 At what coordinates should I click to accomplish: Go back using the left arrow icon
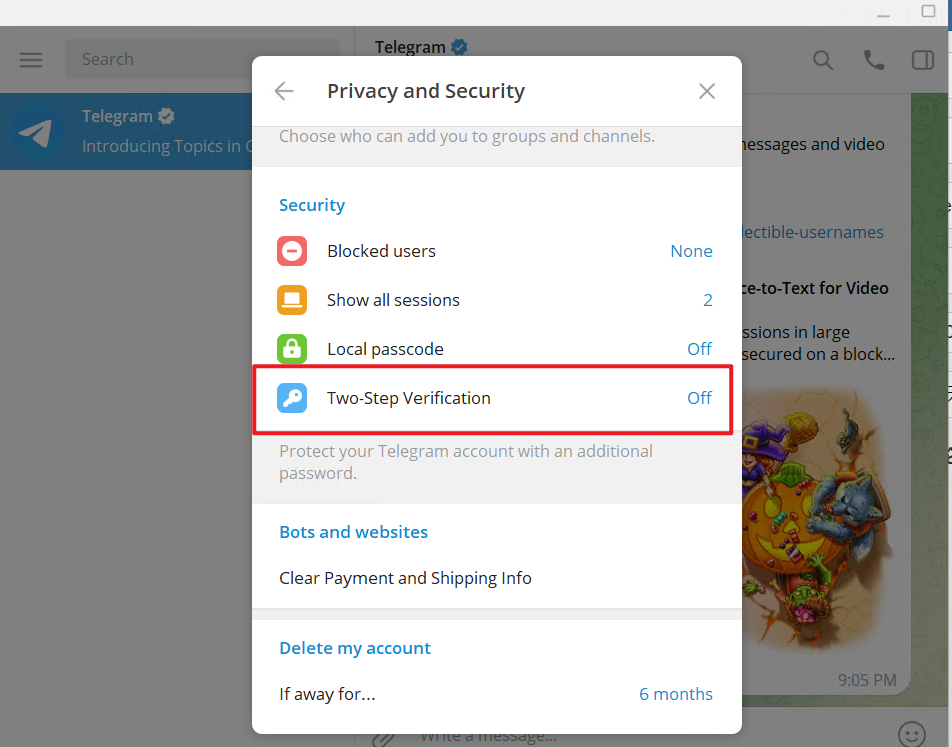coord(284,91)
